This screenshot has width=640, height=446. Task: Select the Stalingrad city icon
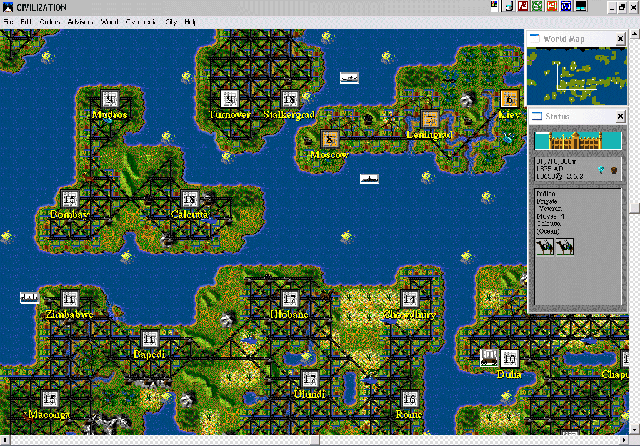[x=290, y=99]
